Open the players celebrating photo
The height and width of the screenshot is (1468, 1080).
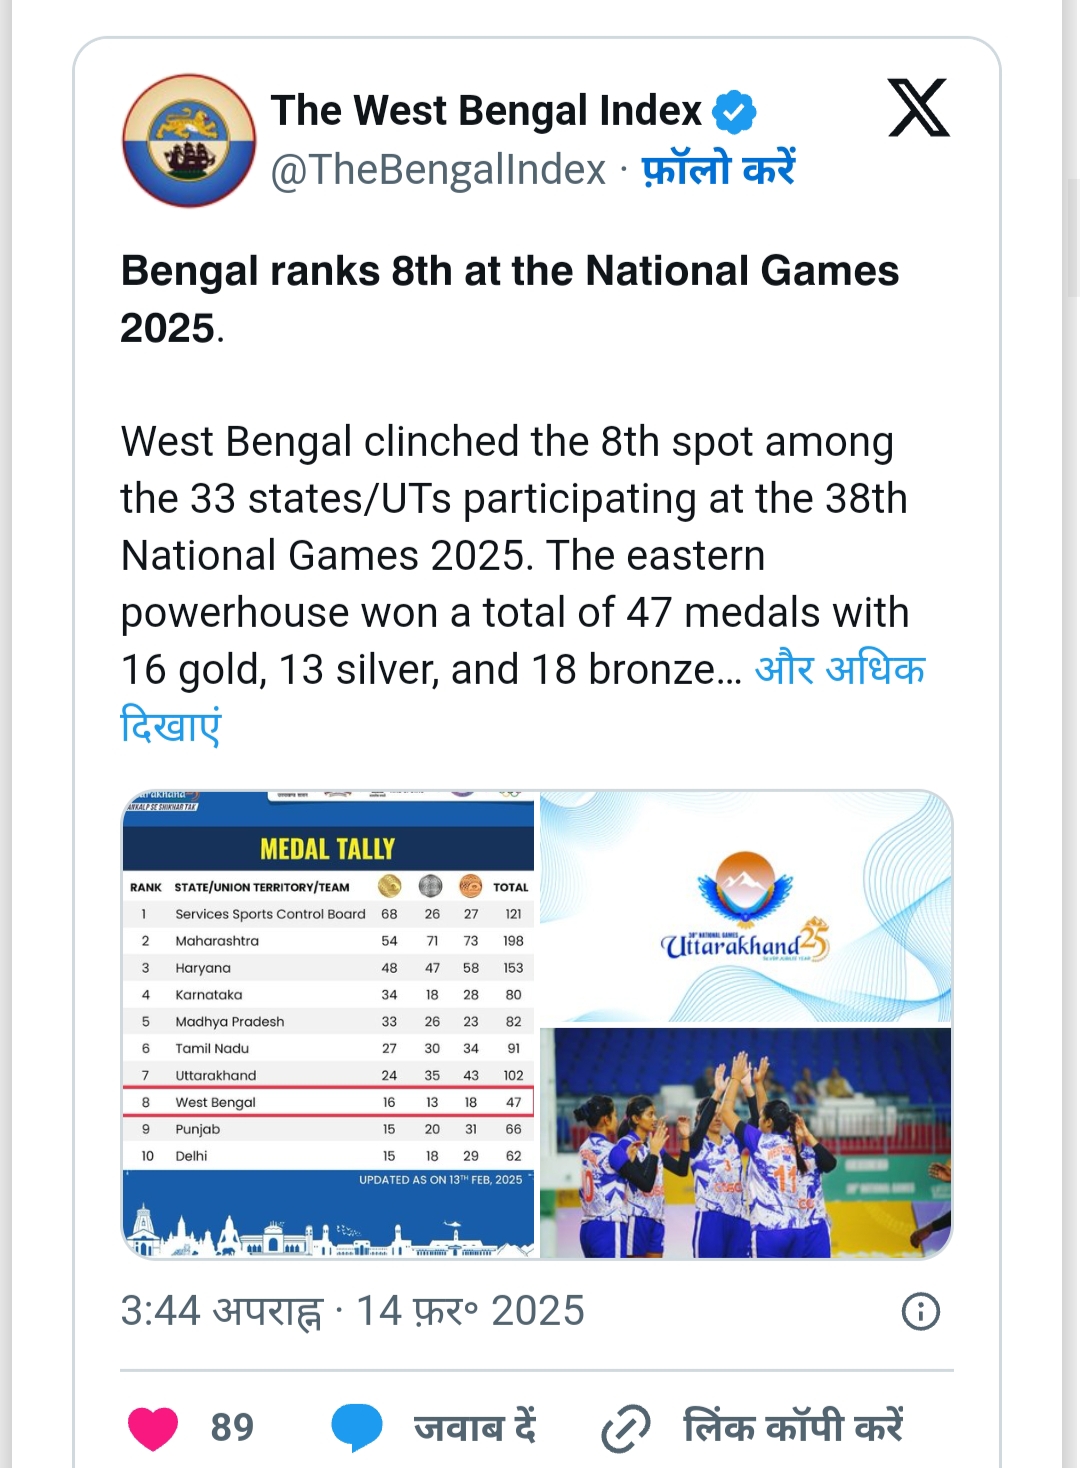point(746,1143)
